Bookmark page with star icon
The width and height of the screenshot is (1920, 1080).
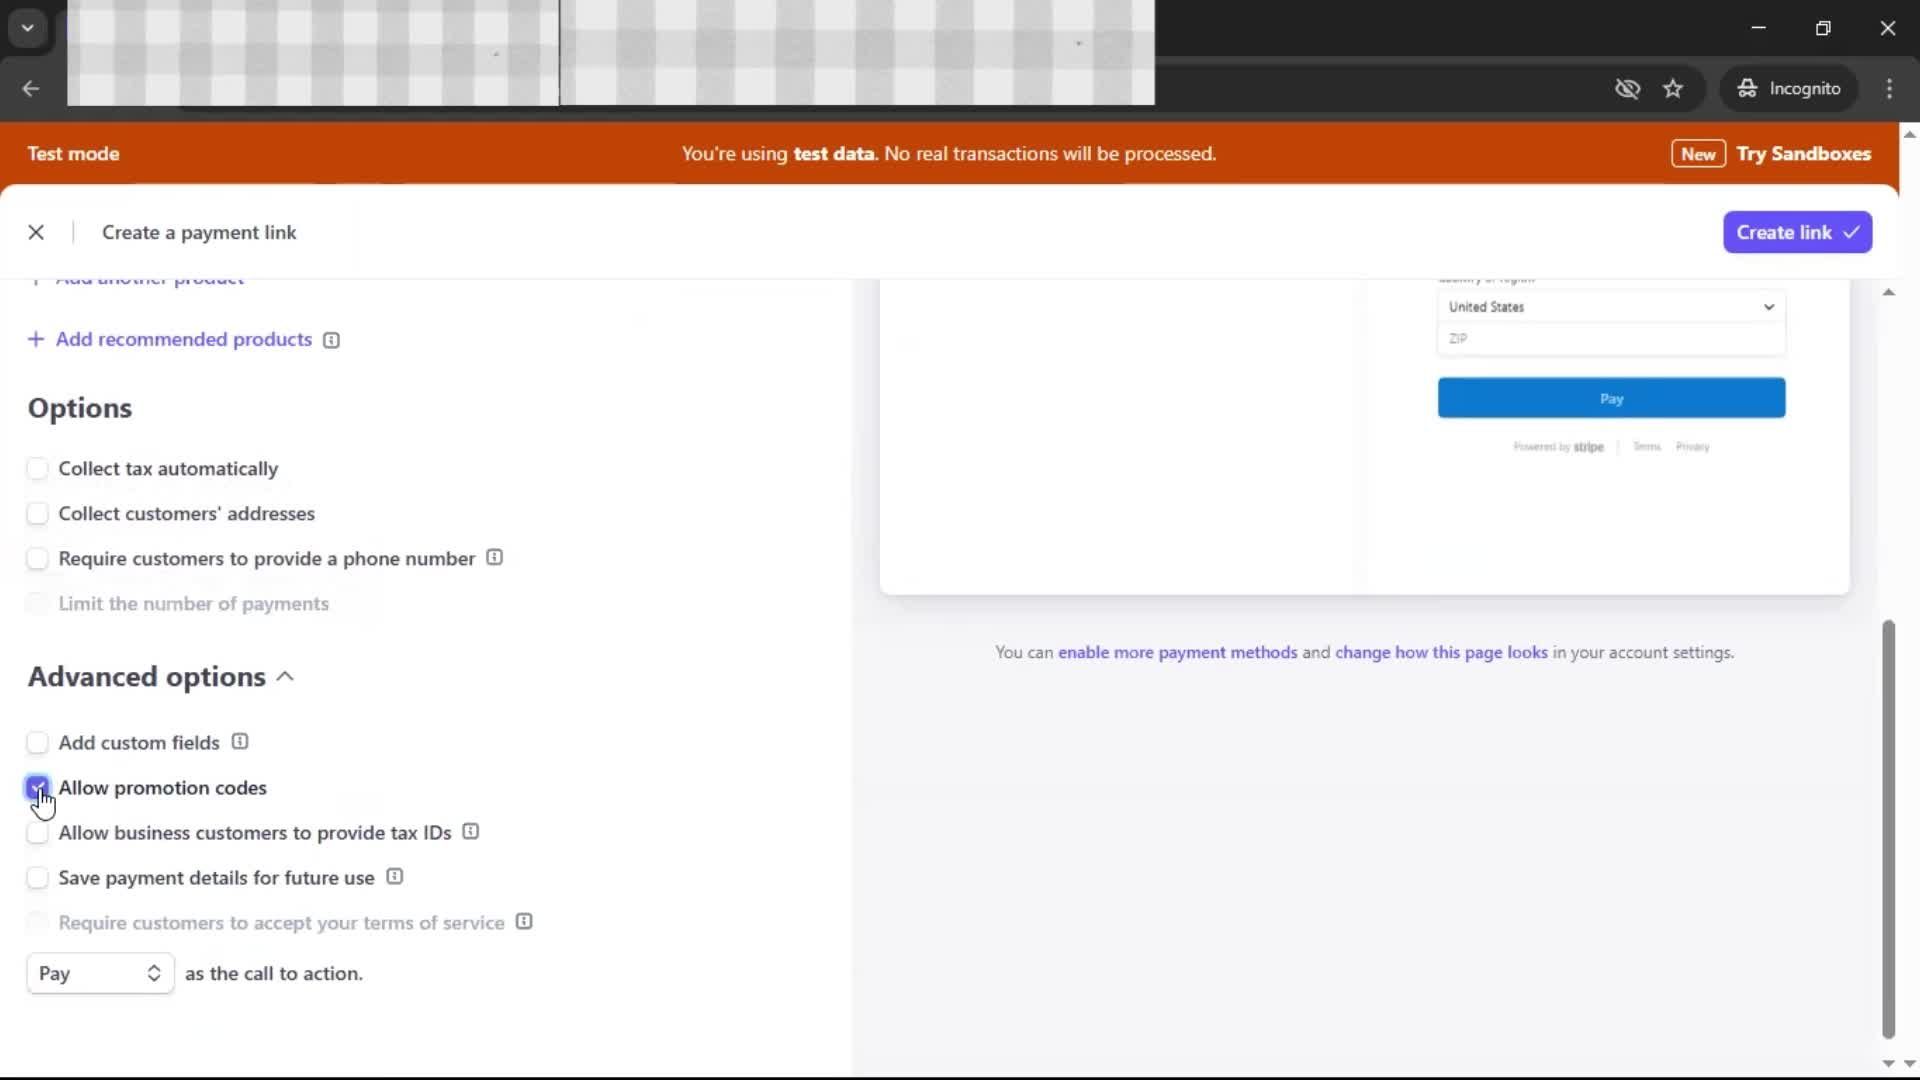click(1673, 89)
